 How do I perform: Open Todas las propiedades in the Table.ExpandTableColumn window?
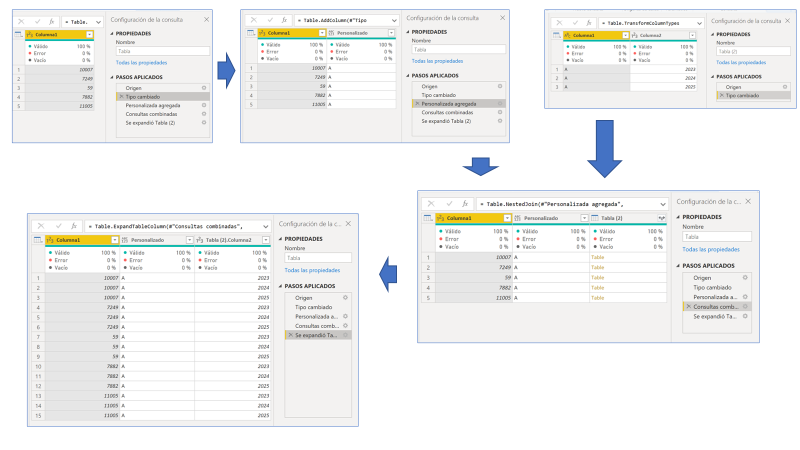pyautogui.click(x=312, y=270)
